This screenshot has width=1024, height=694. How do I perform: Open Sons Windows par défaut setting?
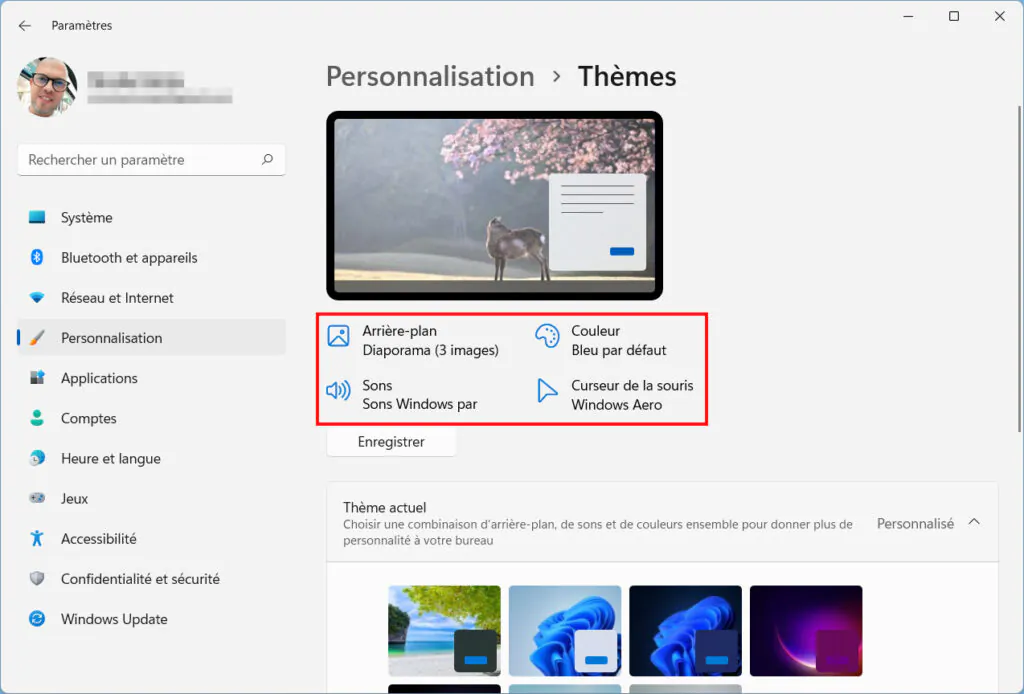tap(402, 394)
